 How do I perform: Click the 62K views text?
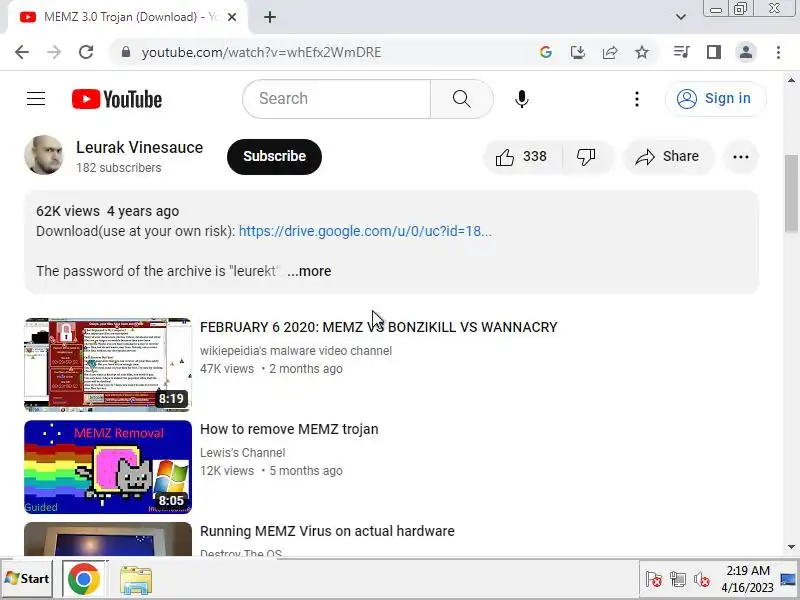[68, 211]
